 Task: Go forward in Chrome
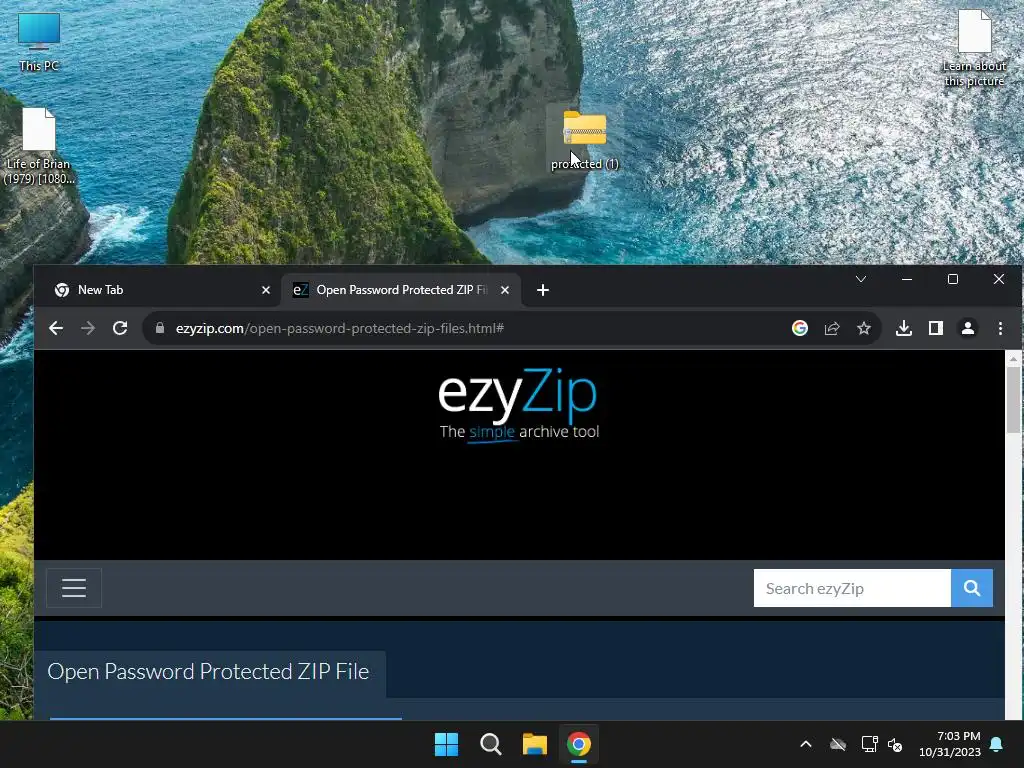tap(88, 328)
